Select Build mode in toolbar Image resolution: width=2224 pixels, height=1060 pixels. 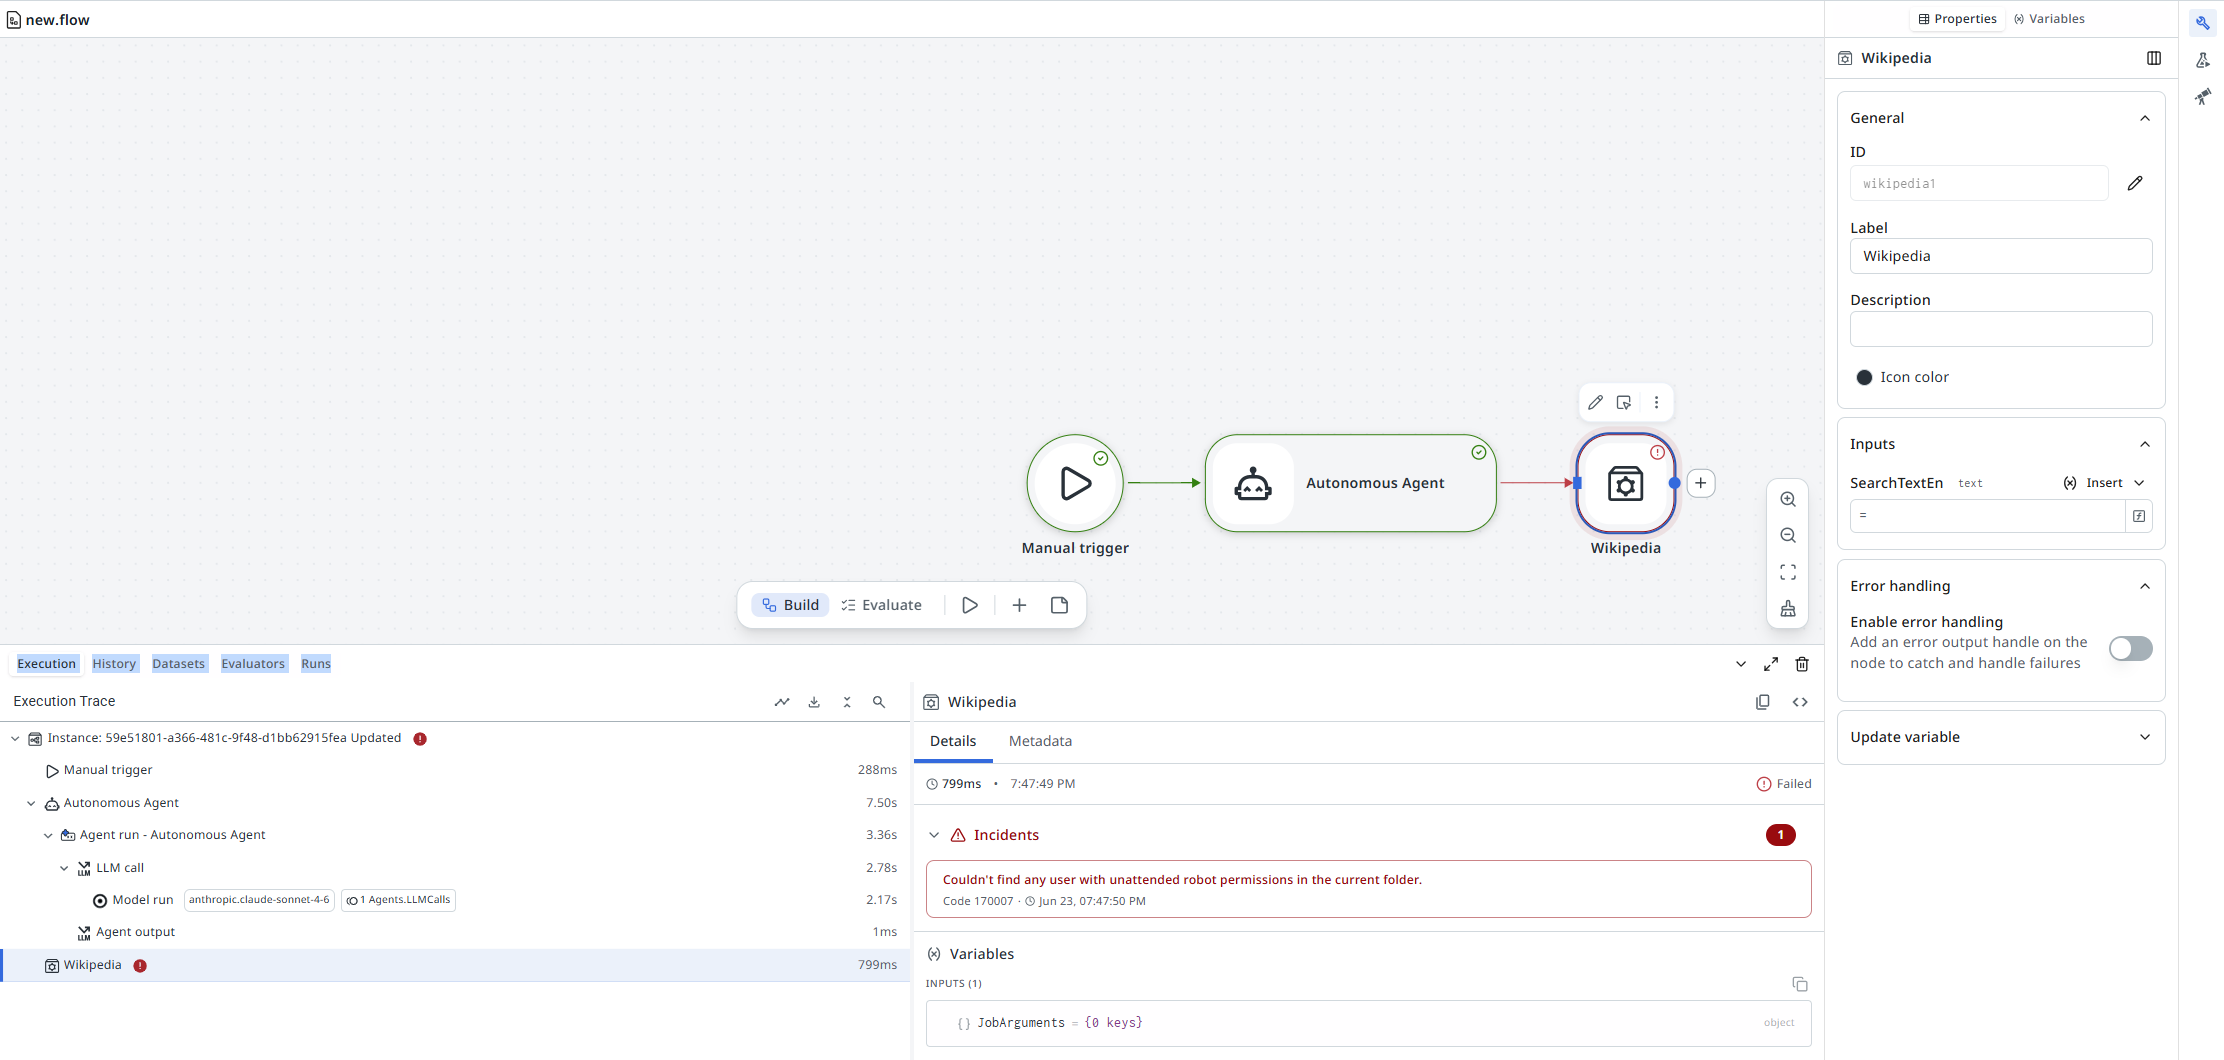click(x=790, y=605)
